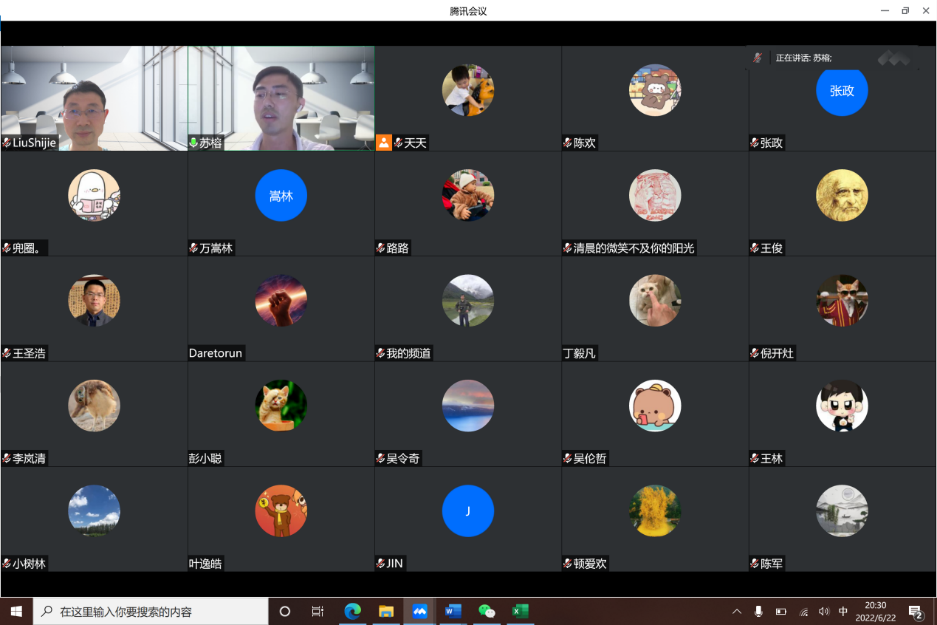The height and width of the screenshot is (625, 937).
Task: Click the blue J avatar for JIN
Action: tap(468, 511)
